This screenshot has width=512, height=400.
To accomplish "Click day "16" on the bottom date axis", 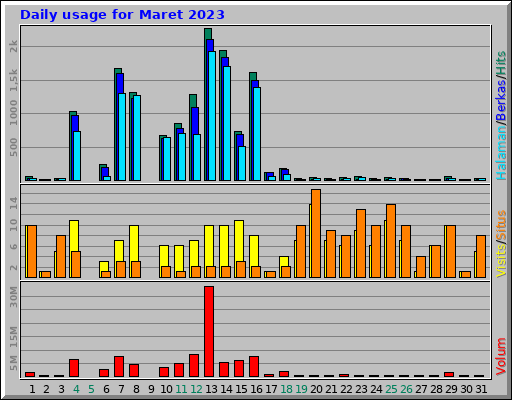I will coord(256,389).
